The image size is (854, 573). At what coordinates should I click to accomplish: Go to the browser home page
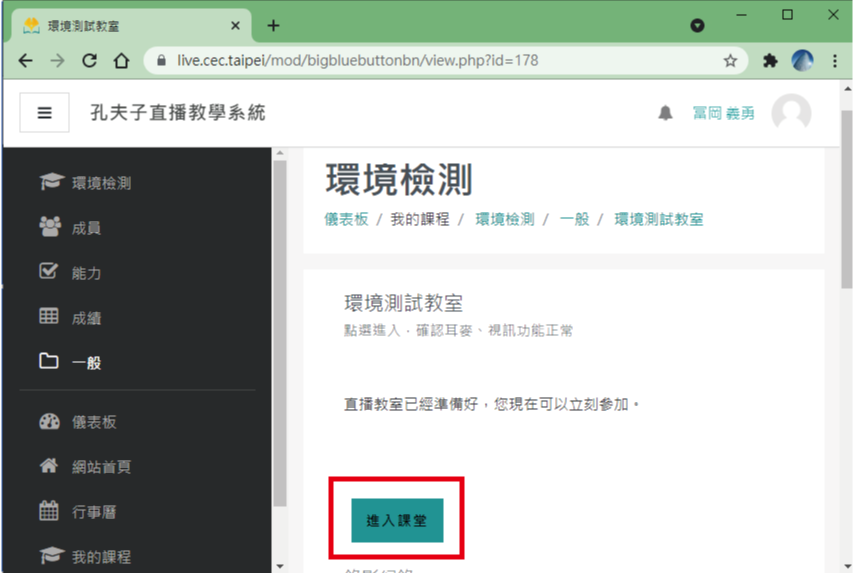[121, 60]
